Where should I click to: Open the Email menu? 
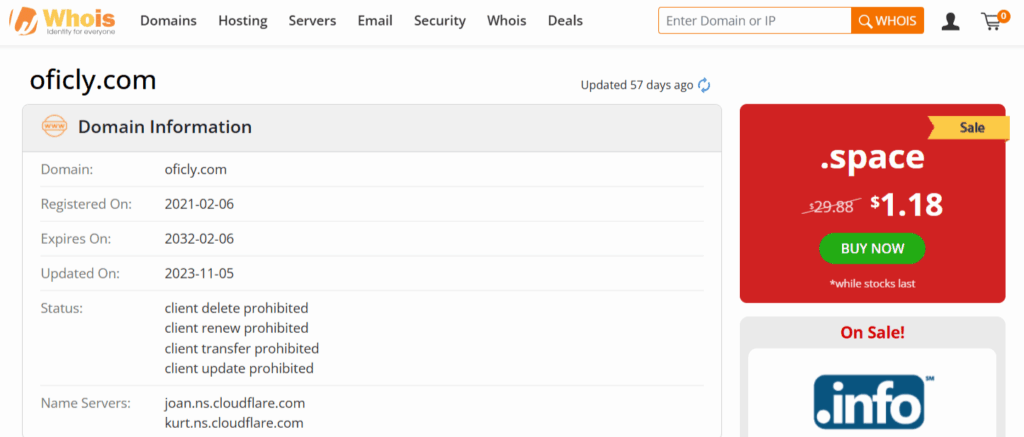(x=375, y=21)
